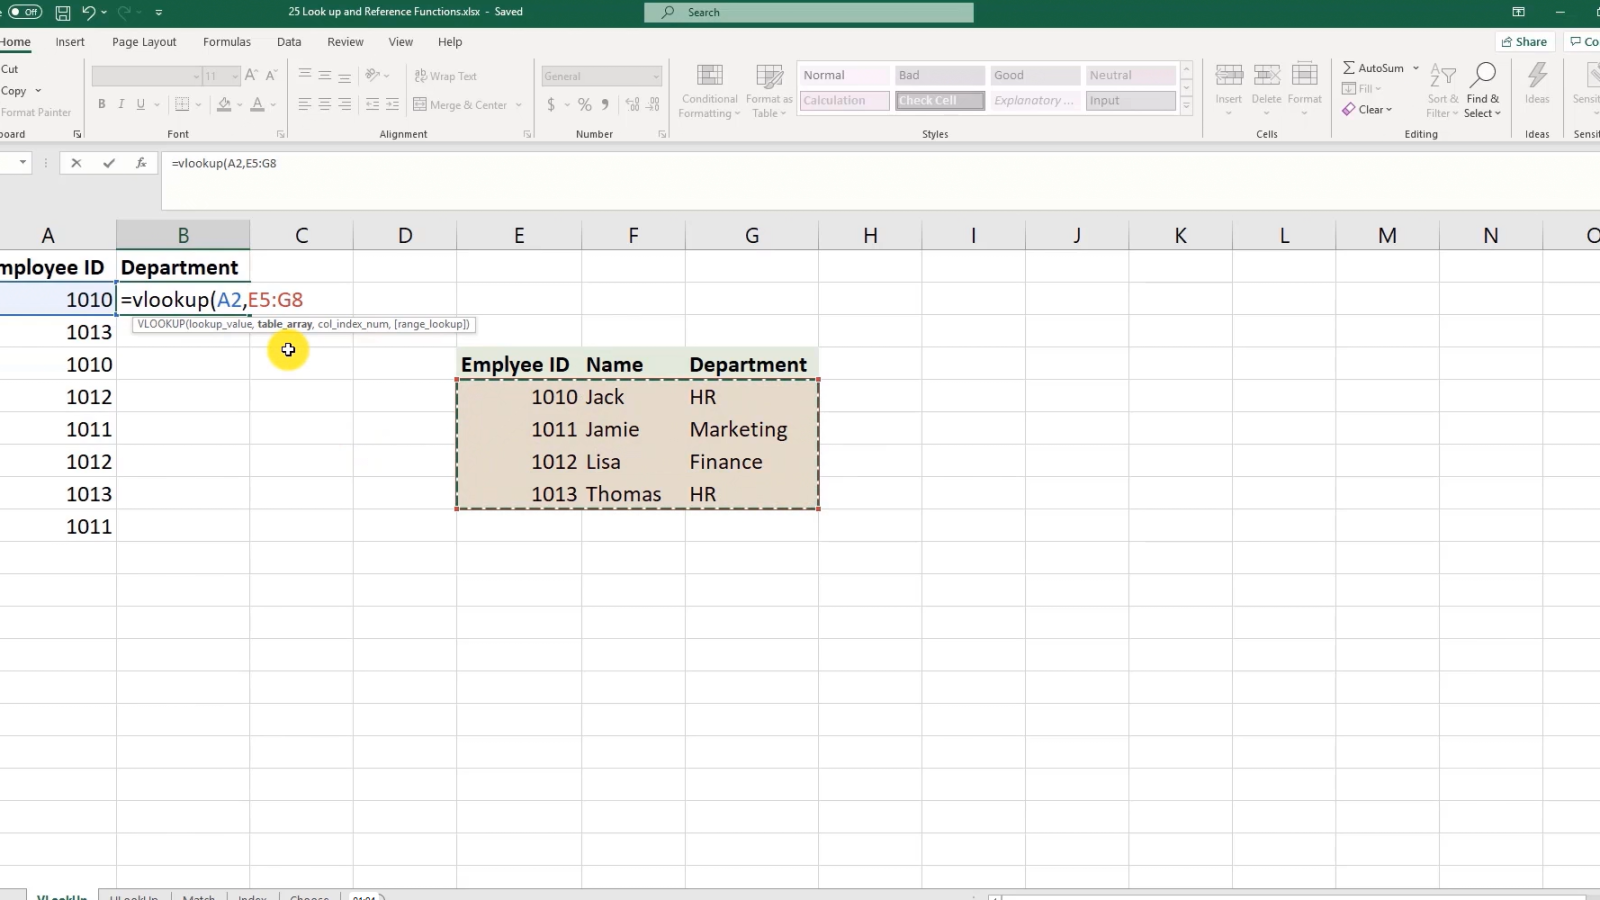Viewport: 1600px width, 900px height.
Task: Switch to the Data tab
Action: [289, 42]
